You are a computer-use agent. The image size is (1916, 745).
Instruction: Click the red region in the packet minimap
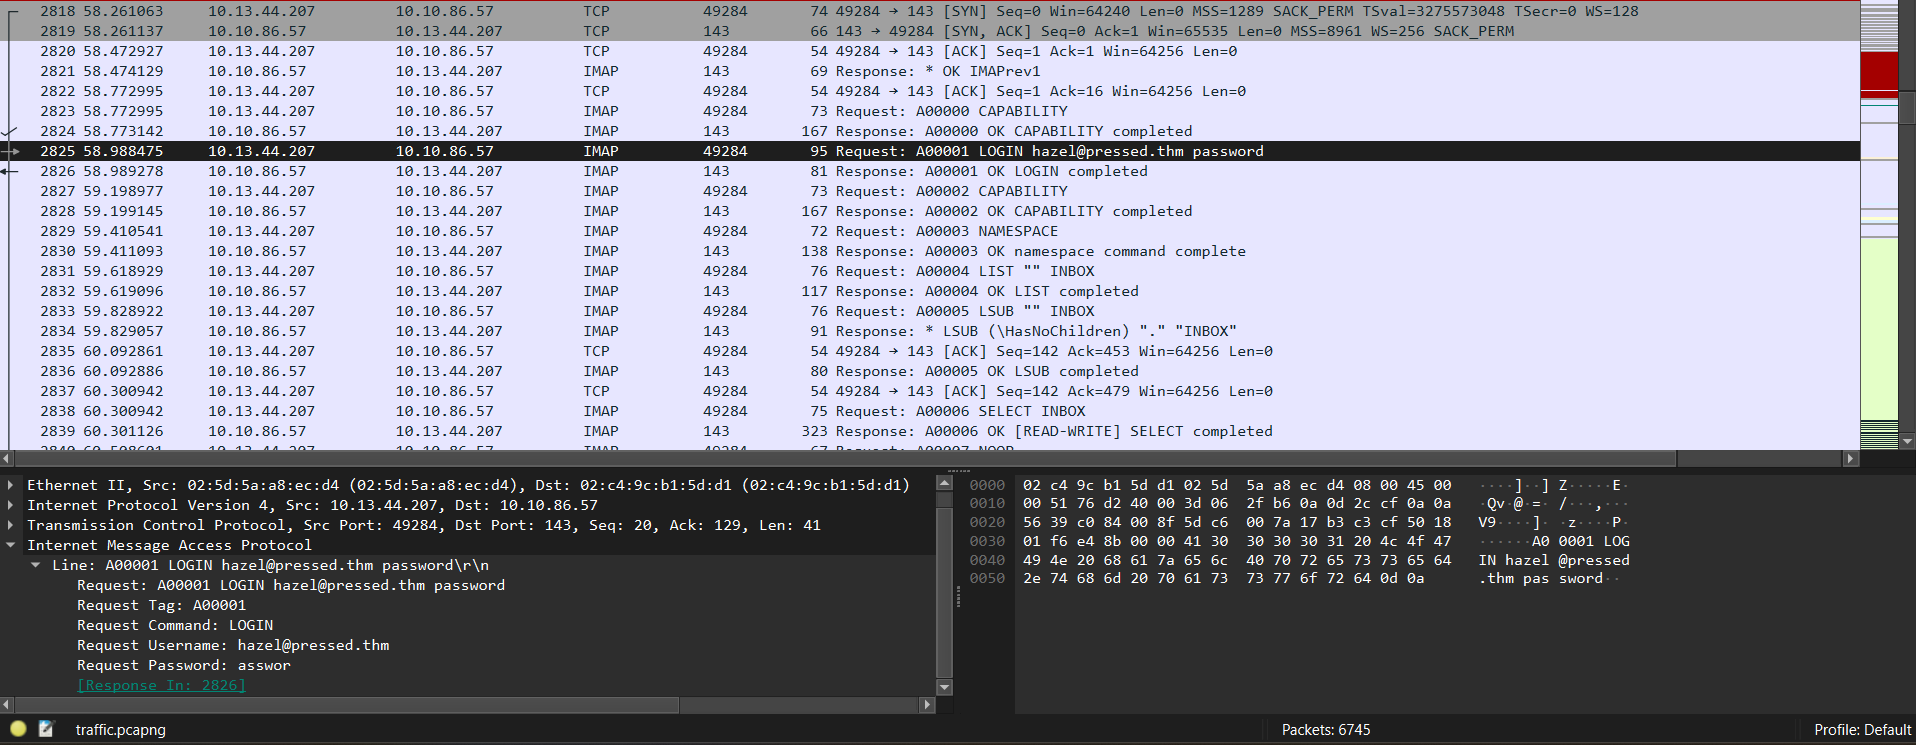[1879, 72]
